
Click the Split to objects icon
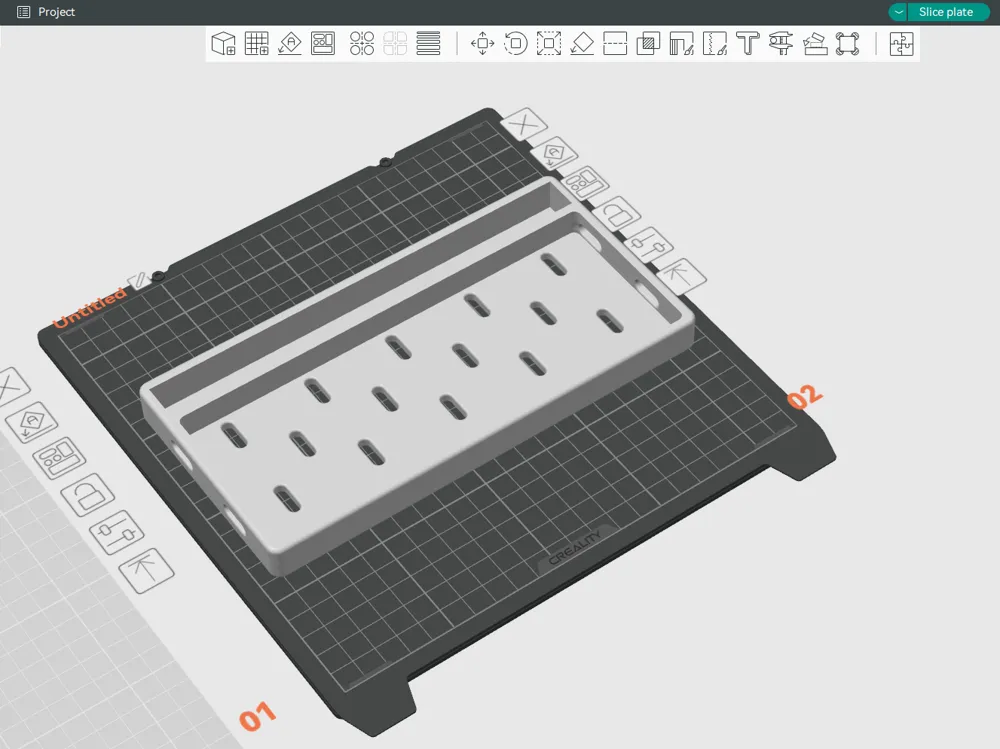362,43
